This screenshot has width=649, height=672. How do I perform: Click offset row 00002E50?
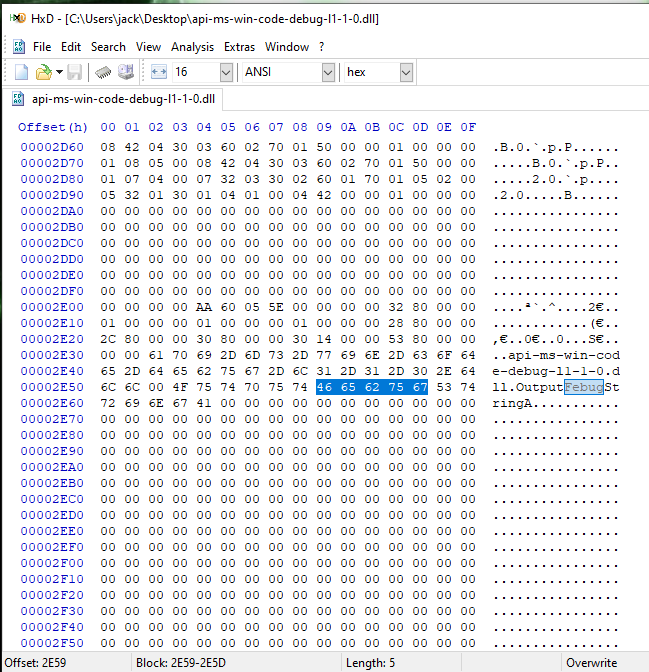52,387
